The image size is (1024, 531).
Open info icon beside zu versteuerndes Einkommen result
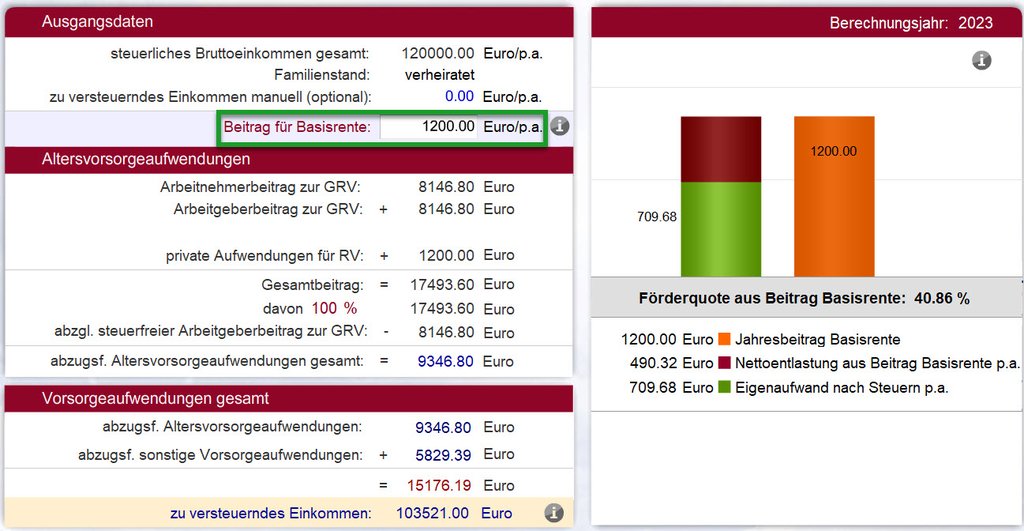click(554, 513)
